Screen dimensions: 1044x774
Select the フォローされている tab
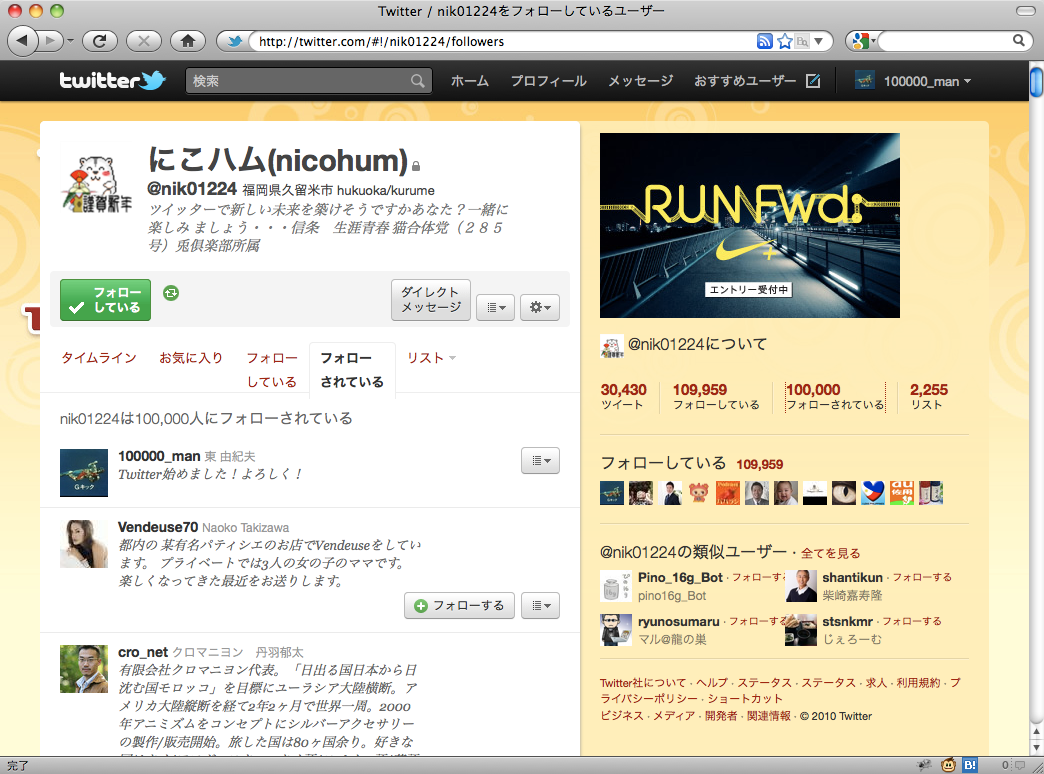pos(352,370)
